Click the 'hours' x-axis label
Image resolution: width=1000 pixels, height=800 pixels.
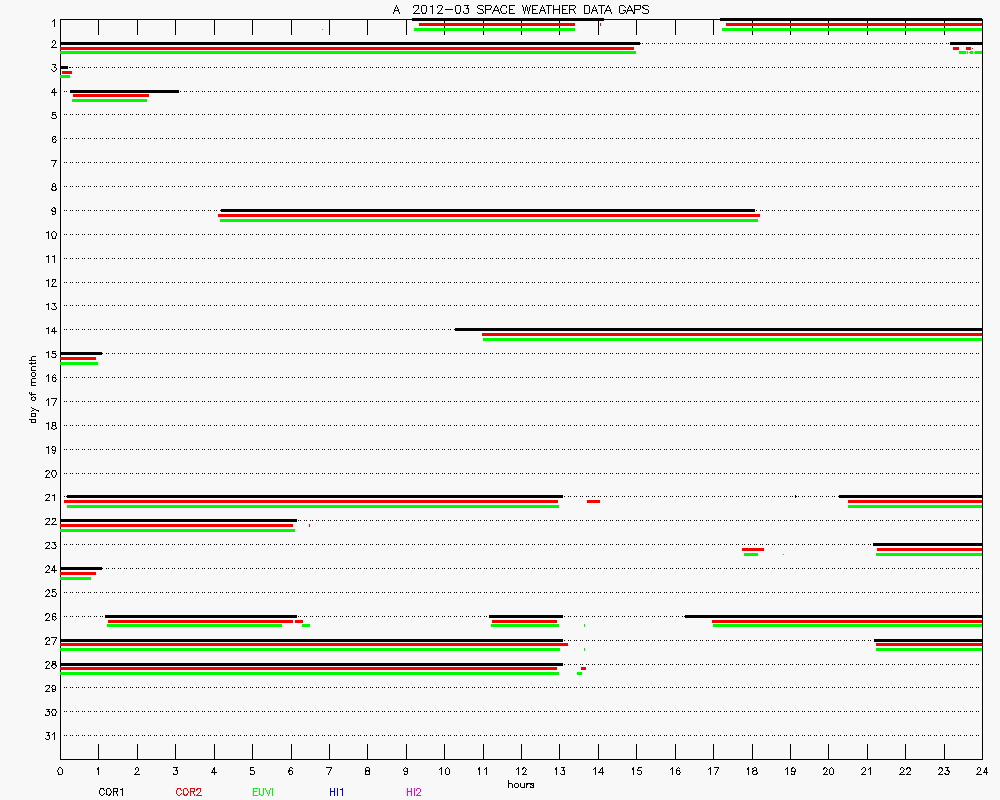pos(520,784)
